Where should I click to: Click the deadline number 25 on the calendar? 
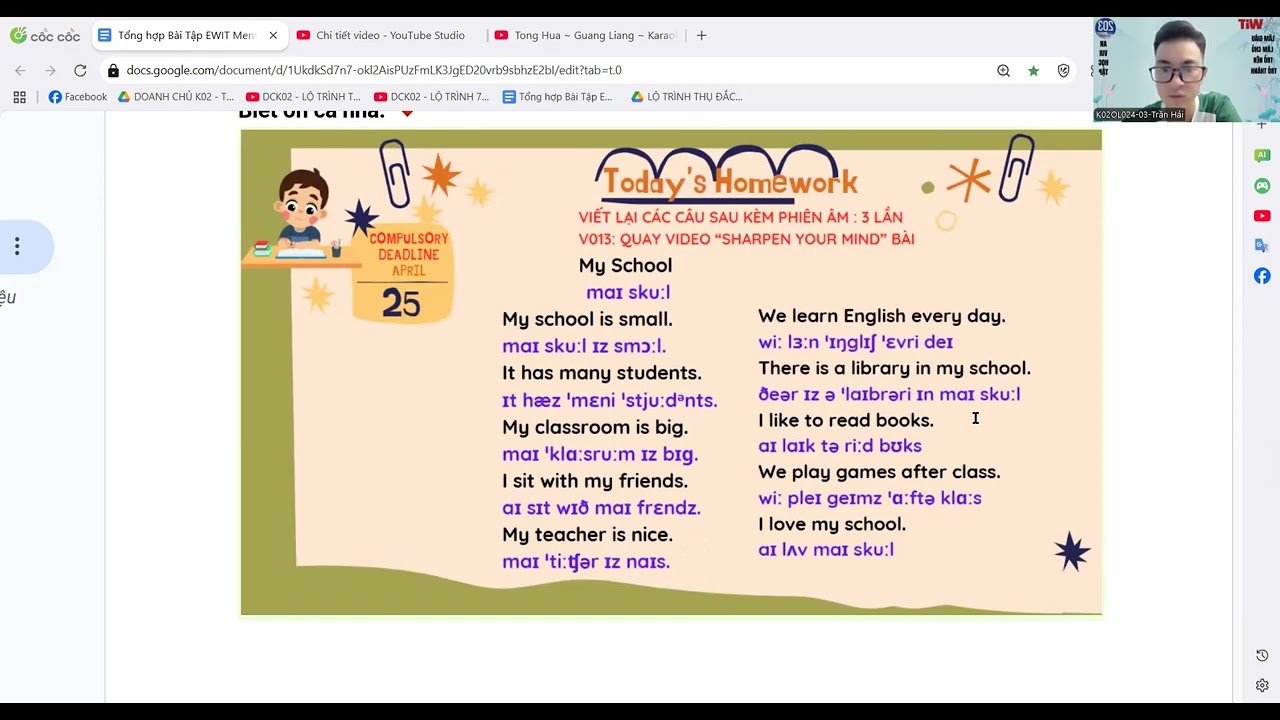pos(401,304)
